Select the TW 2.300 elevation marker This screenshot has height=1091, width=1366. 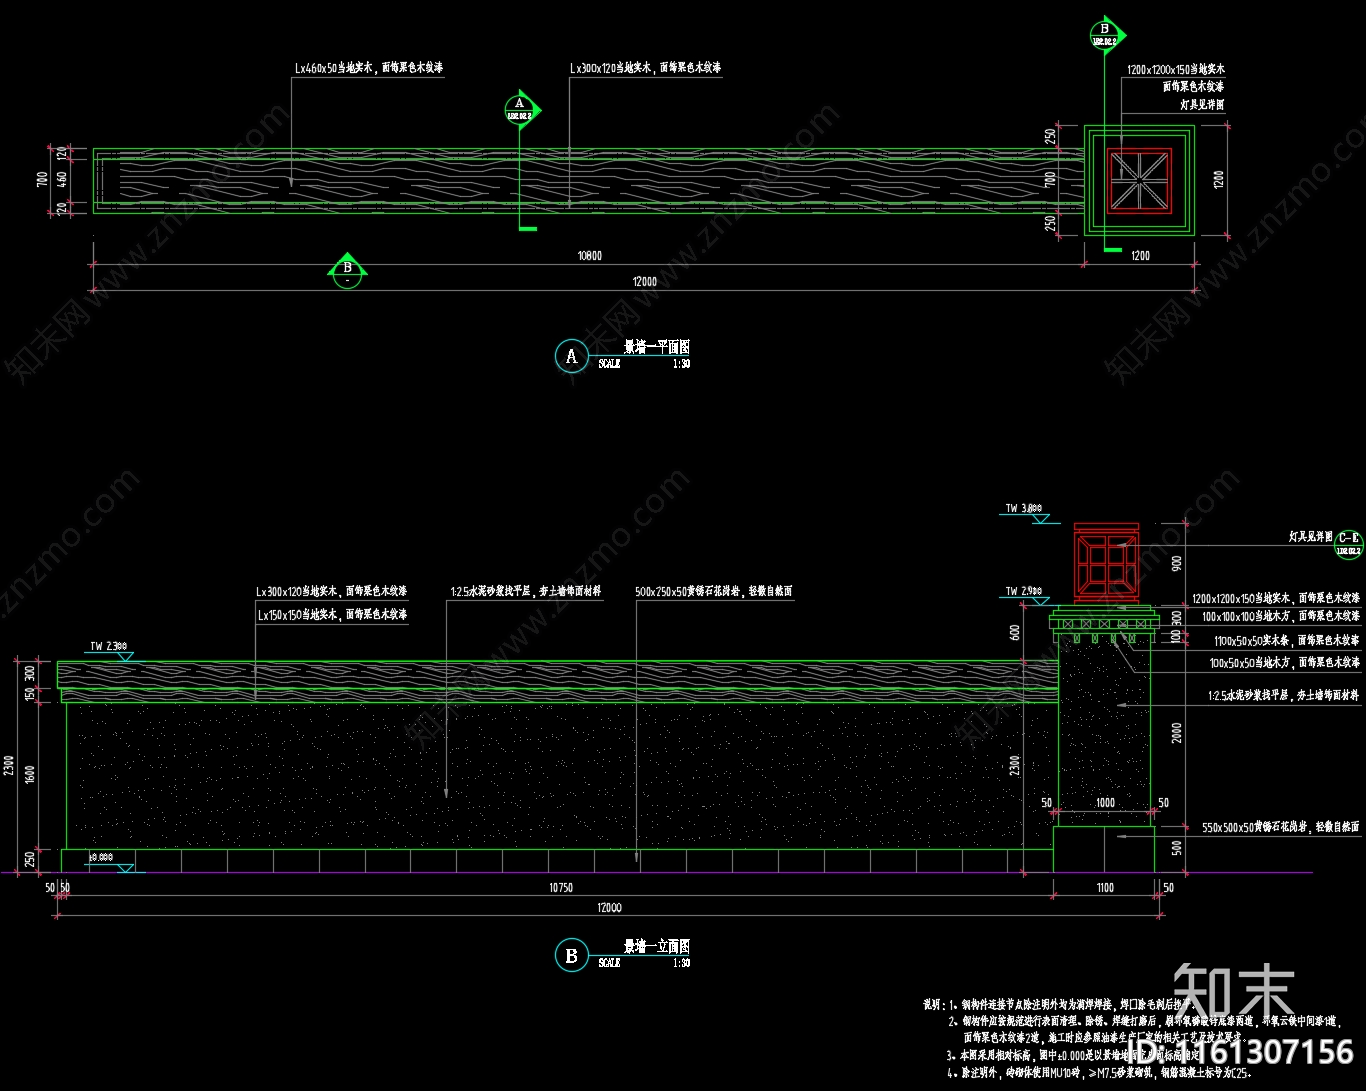click(111, 649)
